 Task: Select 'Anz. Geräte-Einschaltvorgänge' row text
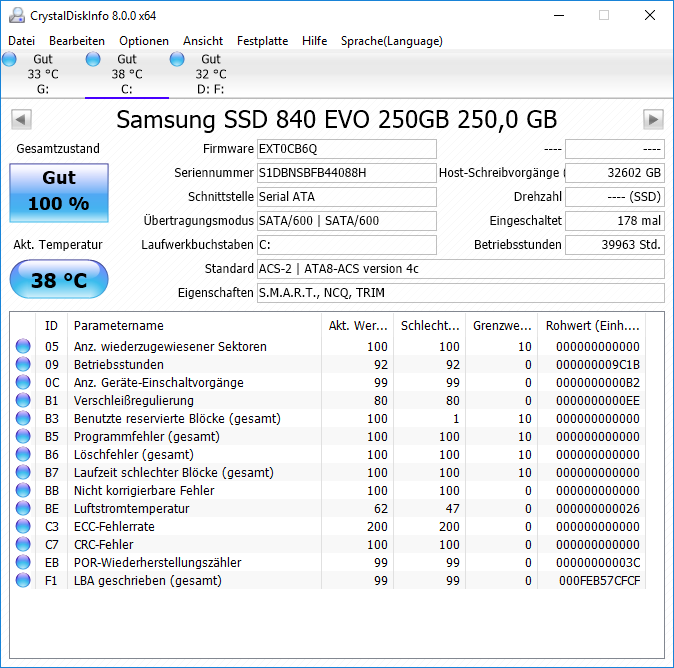coord(159,383)
